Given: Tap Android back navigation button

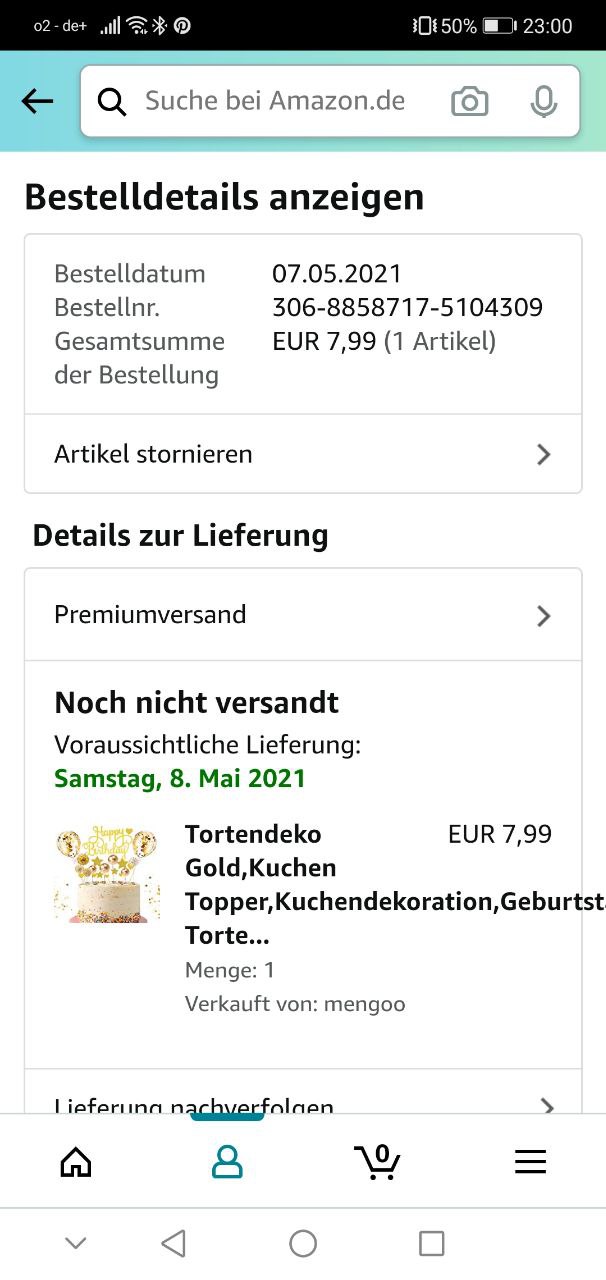Looking at the screenshot, I should pos(174,1243).
